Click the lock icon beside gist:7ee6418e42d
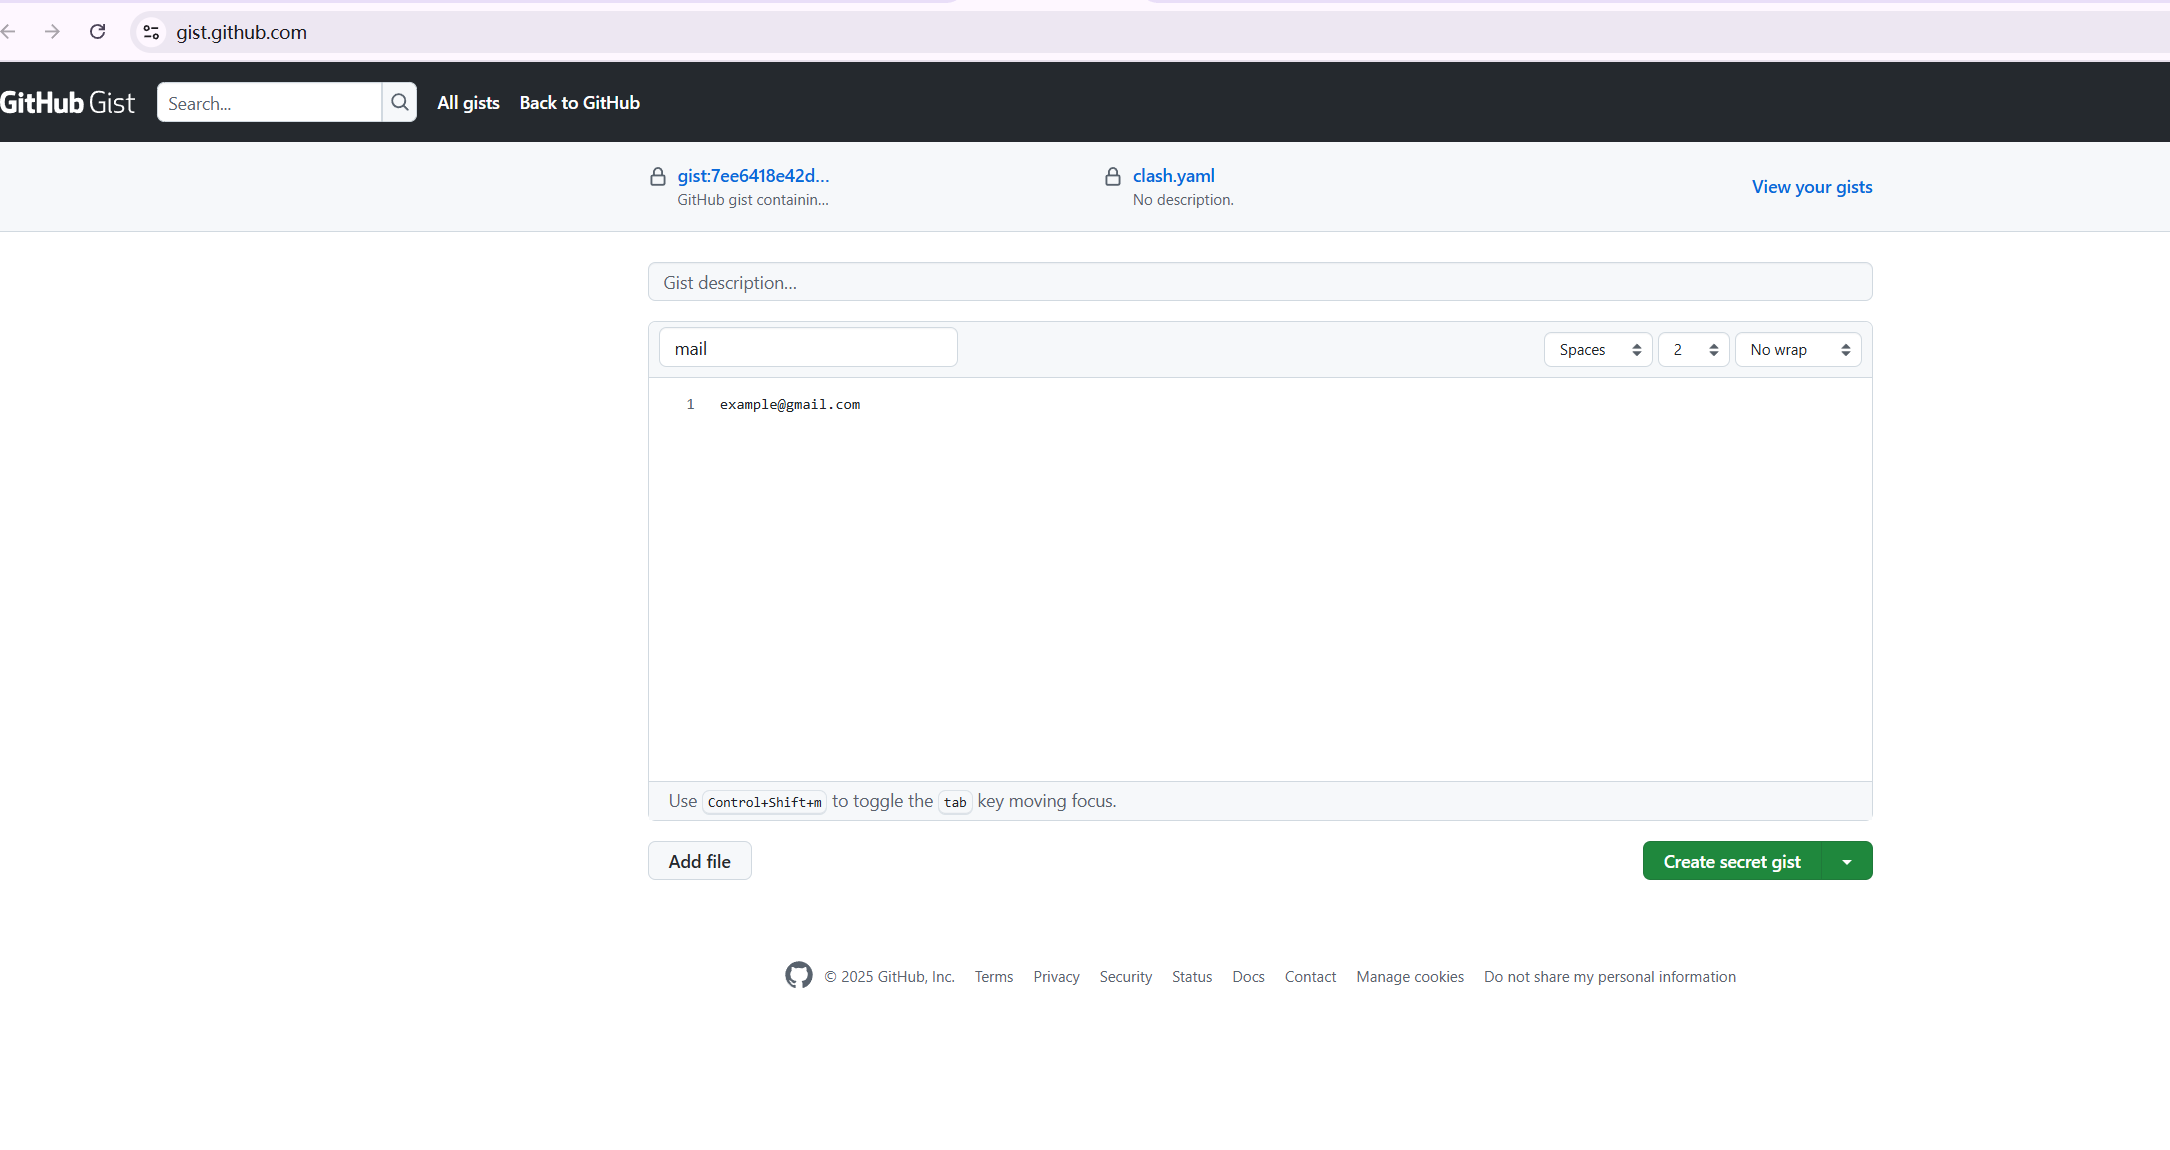 [657, 177]
